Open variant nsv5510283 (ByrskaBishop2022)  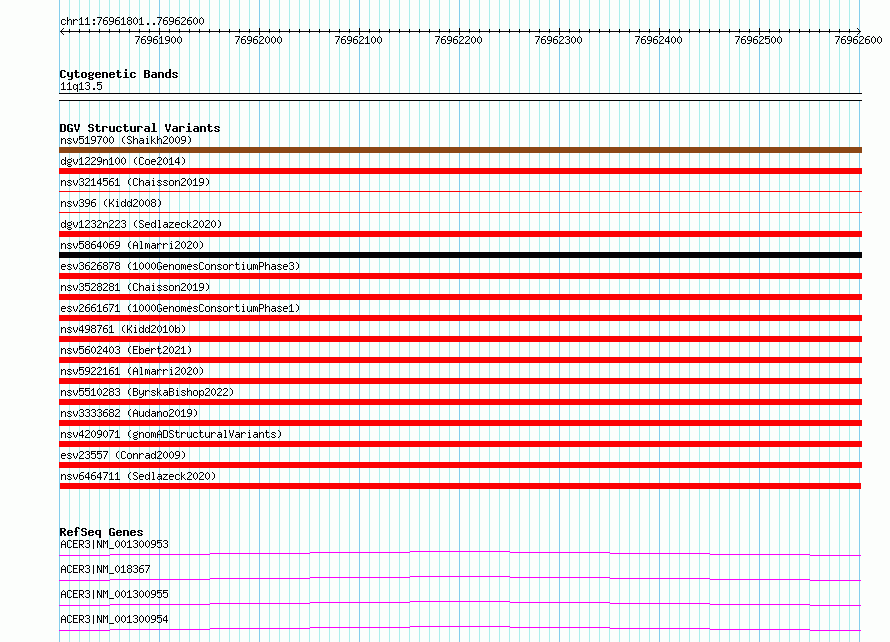[147, 392]
